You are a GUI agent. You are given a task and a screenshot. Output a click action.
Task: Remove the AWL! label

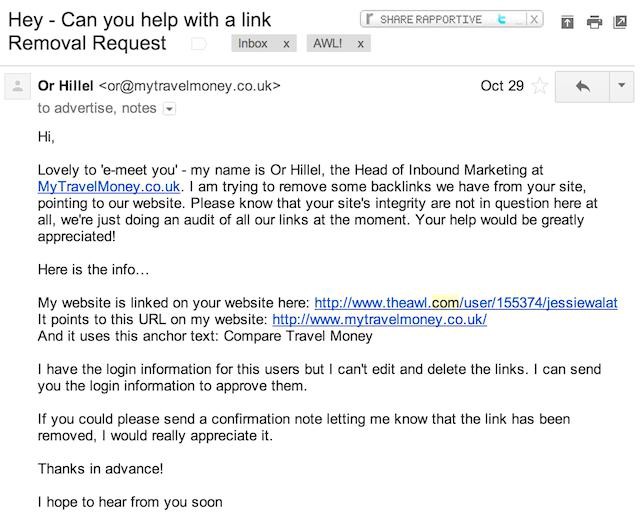click(x=360, y=44)
